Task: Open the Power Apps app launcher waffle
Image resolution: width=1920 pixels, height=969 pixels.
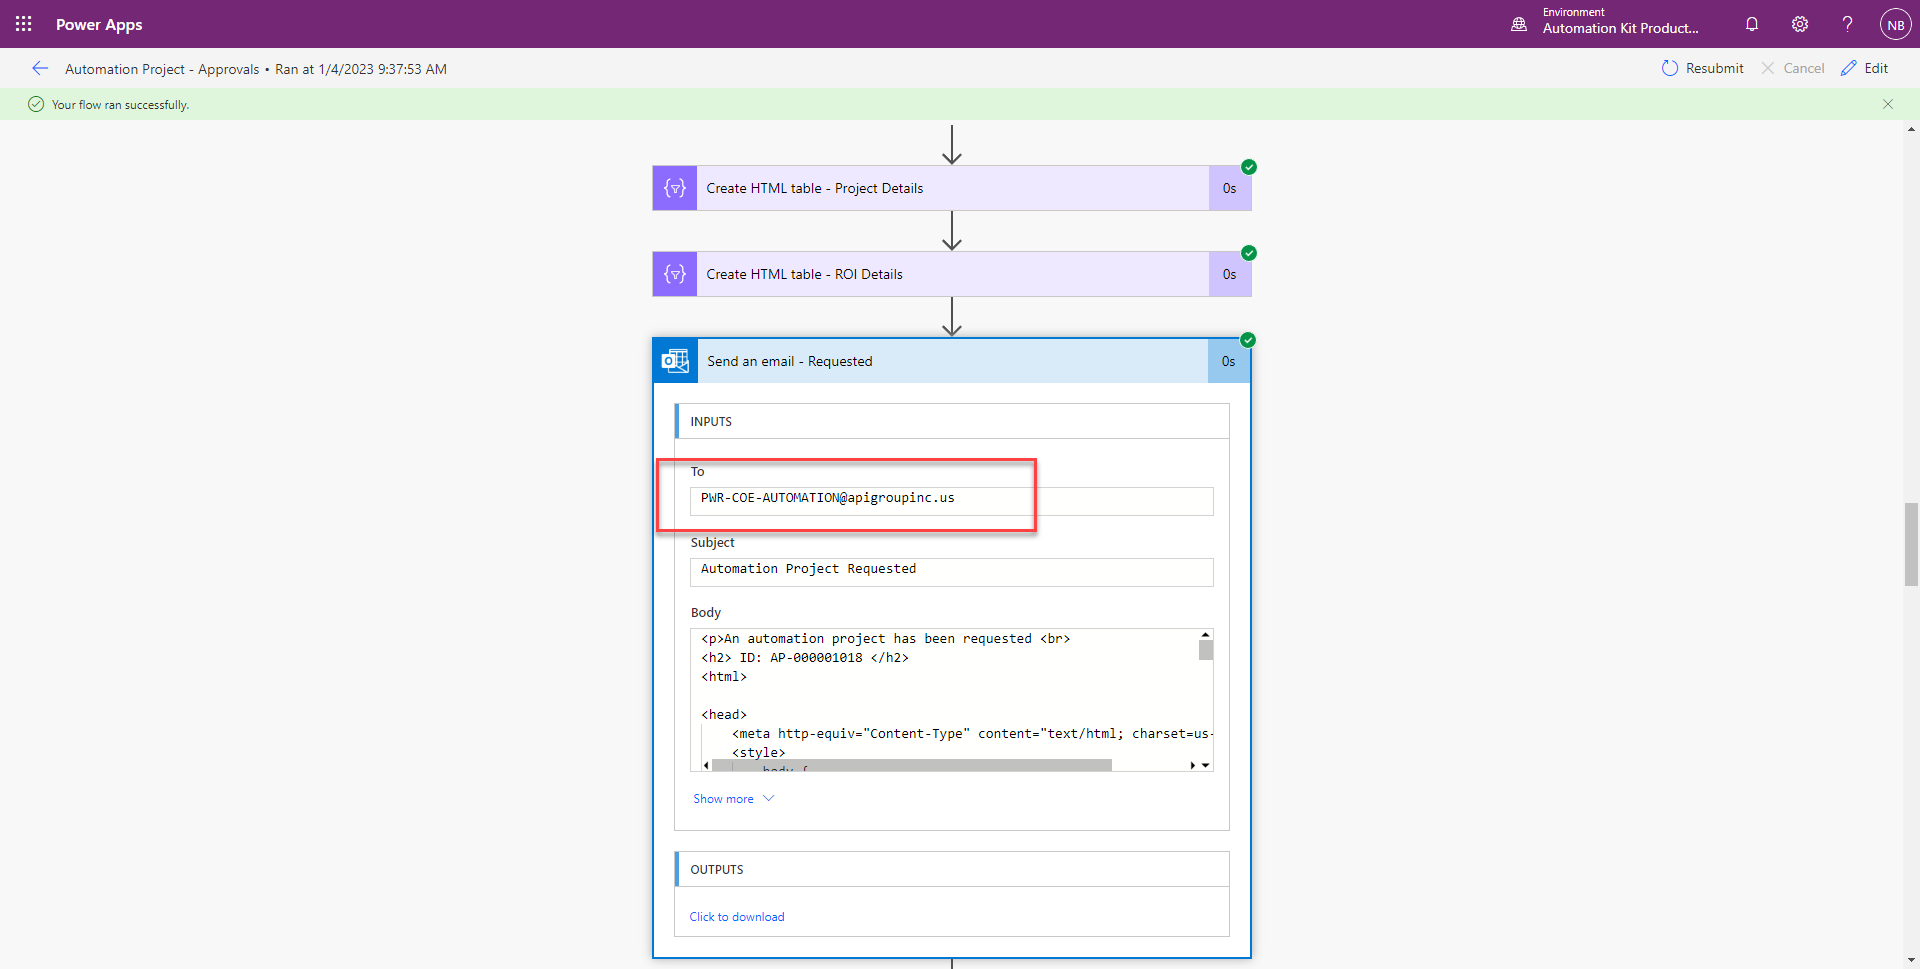Action: [x=23, y=24]
